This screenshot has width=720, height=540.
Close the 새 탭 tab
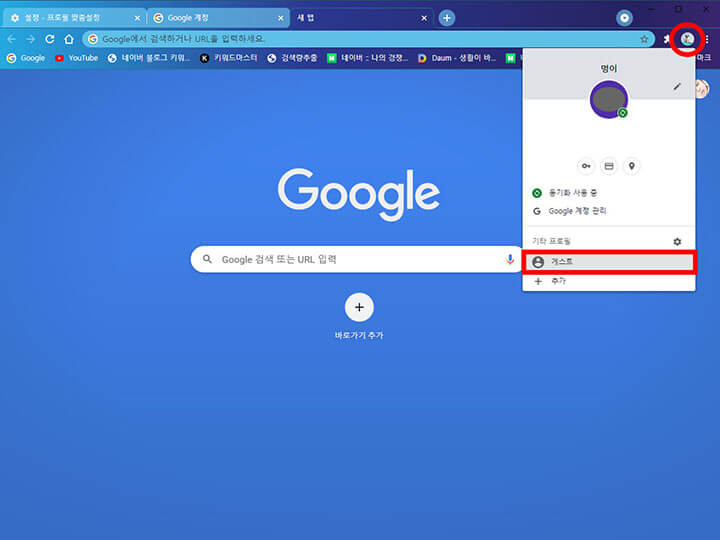pyautogui.click(x=424, y=18)
